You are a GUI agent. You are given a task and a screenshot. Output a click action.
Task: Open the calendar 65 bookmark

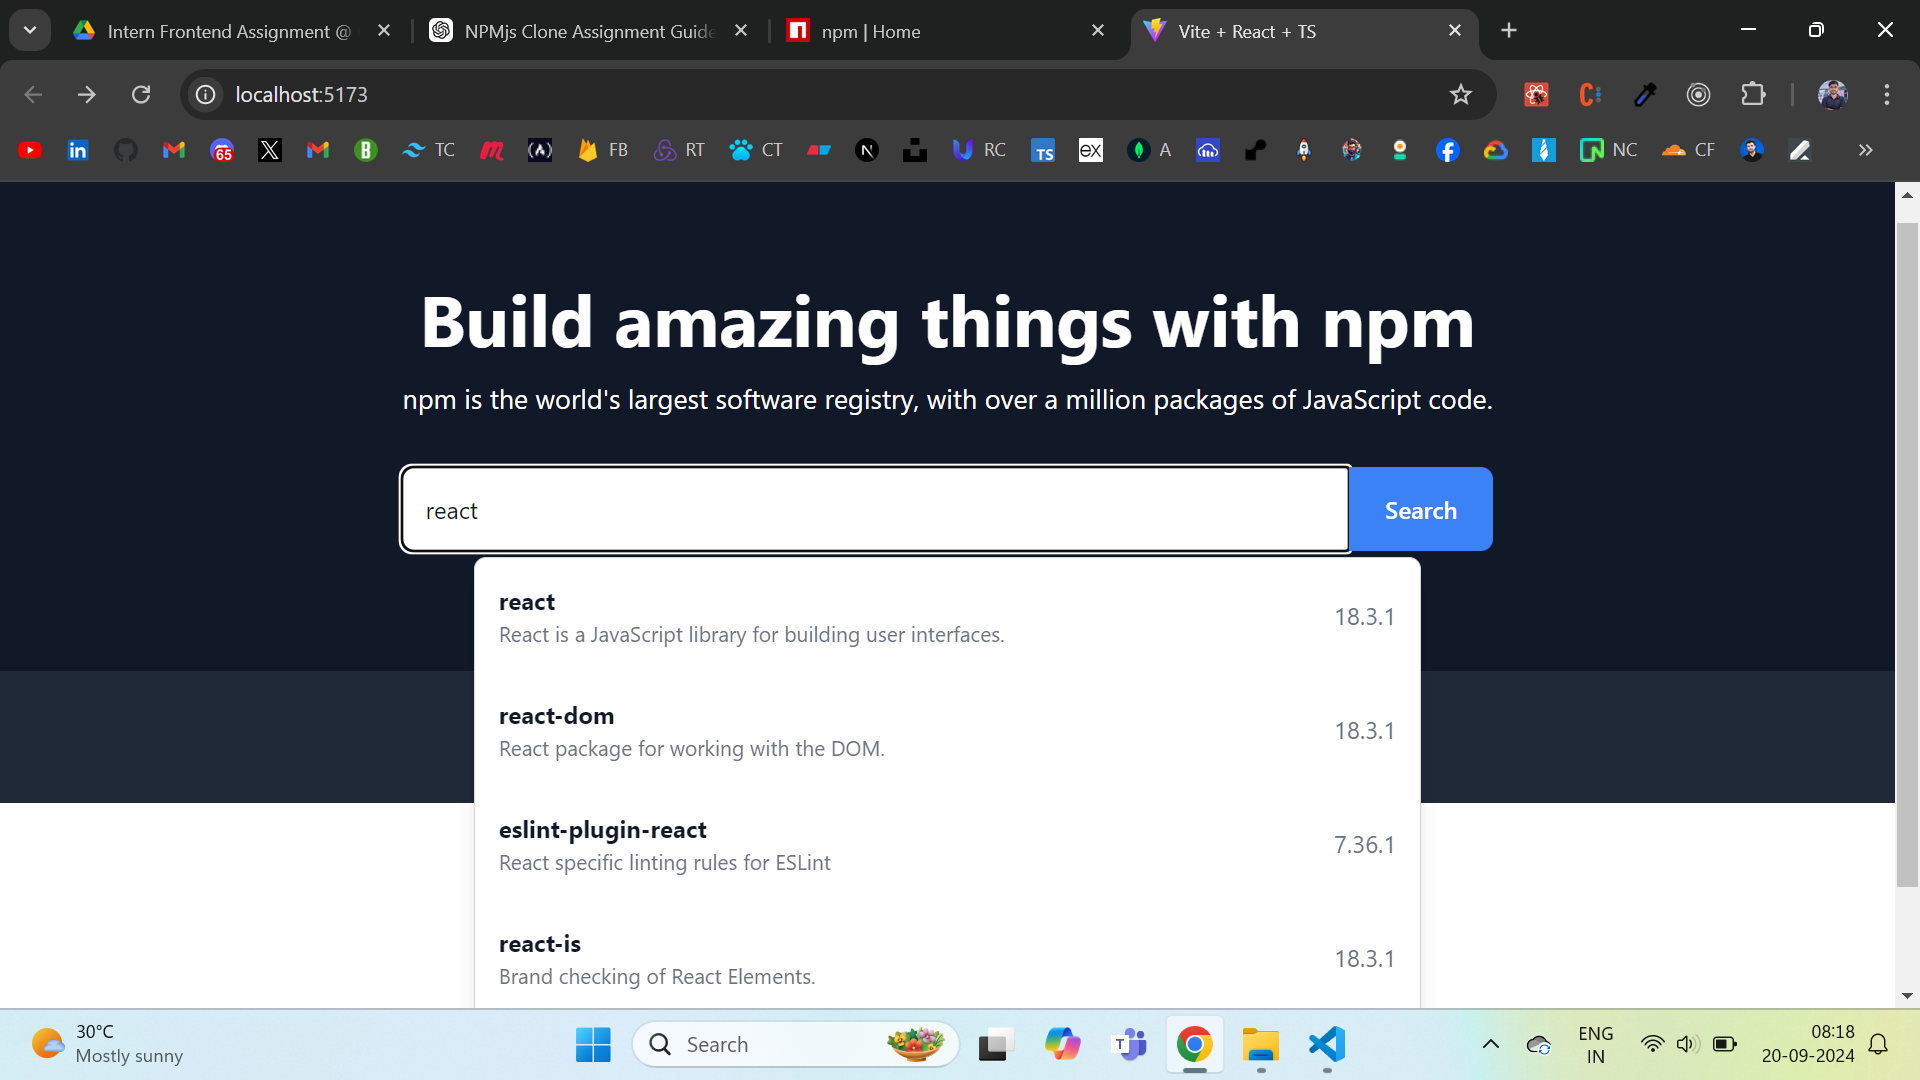[x=222, y=150]
